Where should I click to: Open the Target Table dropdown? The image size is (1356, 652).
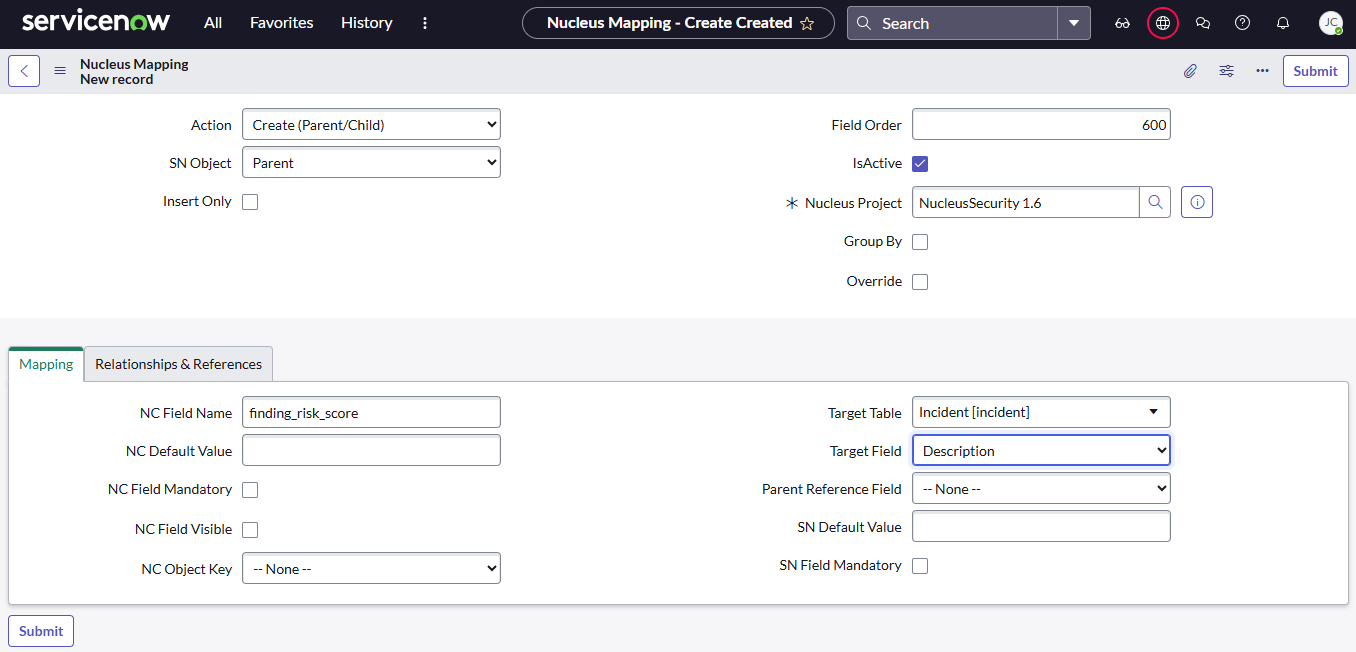click(1041, 412)
